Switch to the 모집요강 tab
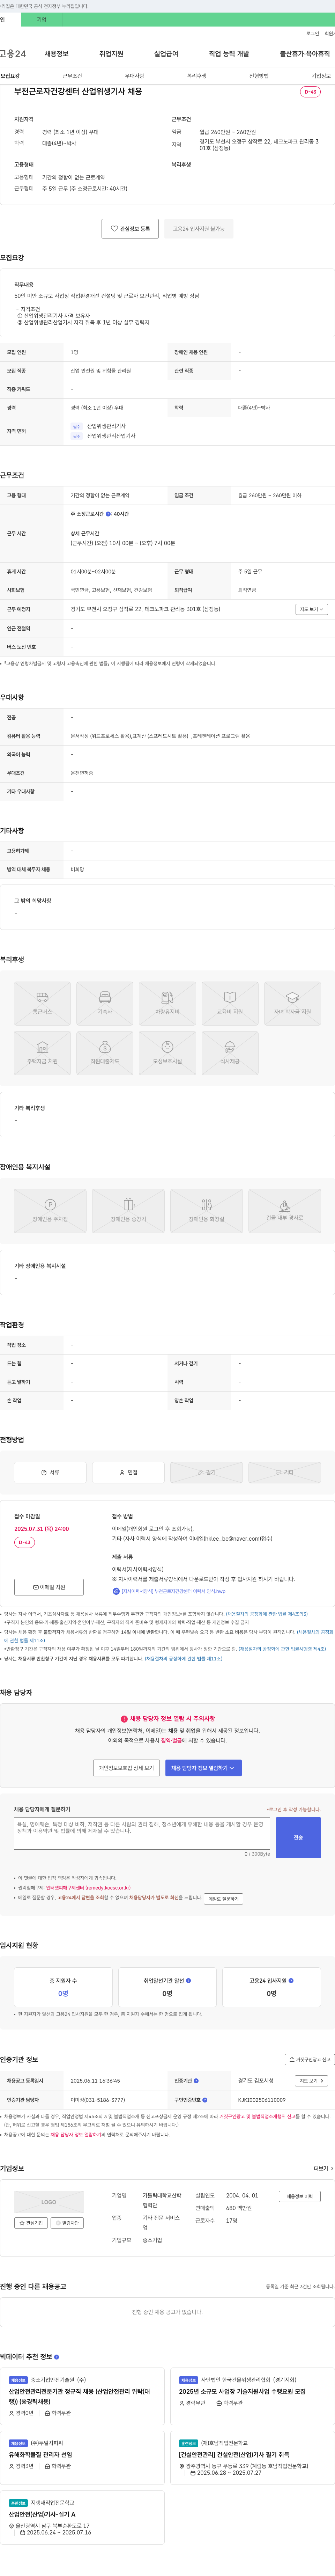The width and height of the screenshot is (335, 2576). pos(10,76)
